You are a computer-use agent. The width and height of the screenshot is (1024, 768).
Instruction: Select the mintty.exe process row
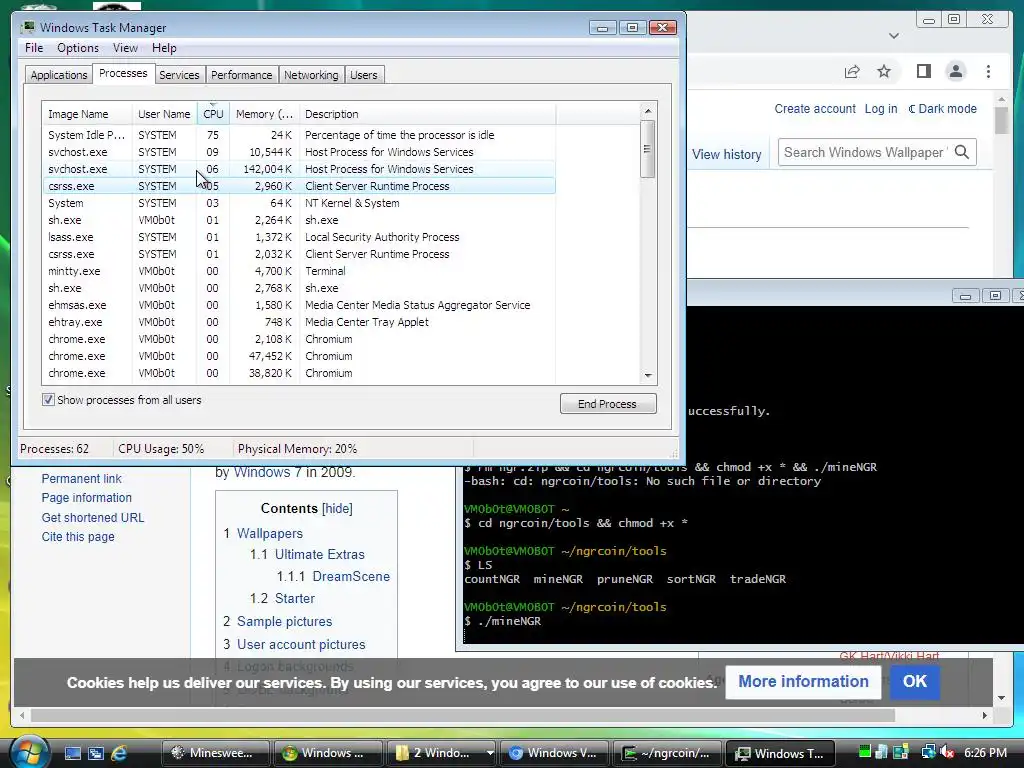299,271
